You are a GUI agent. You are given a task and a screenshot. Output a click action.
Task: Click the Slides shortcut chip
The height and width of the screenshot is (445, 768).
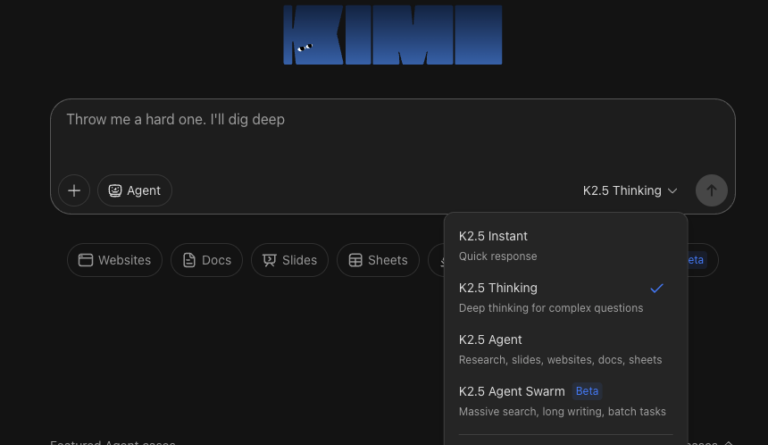coord(289,260)
